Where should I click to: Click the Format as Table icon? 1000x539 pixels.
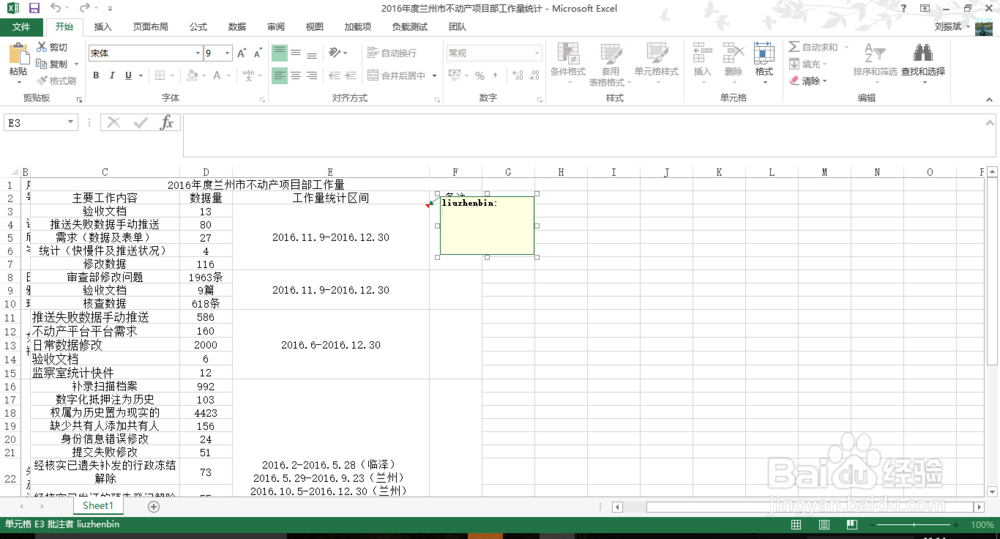click(x=610, y=54)
